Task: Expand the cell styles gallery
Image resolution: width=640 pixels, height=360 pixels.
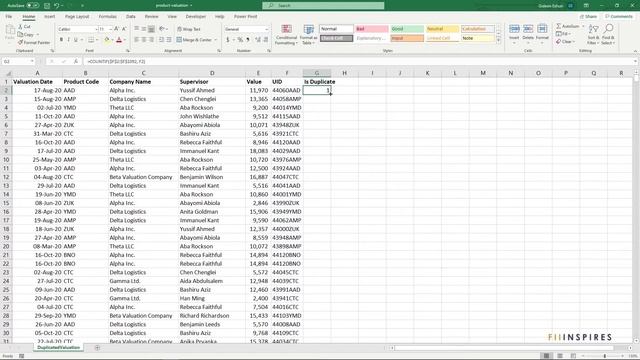Action: tap(498, 41)
